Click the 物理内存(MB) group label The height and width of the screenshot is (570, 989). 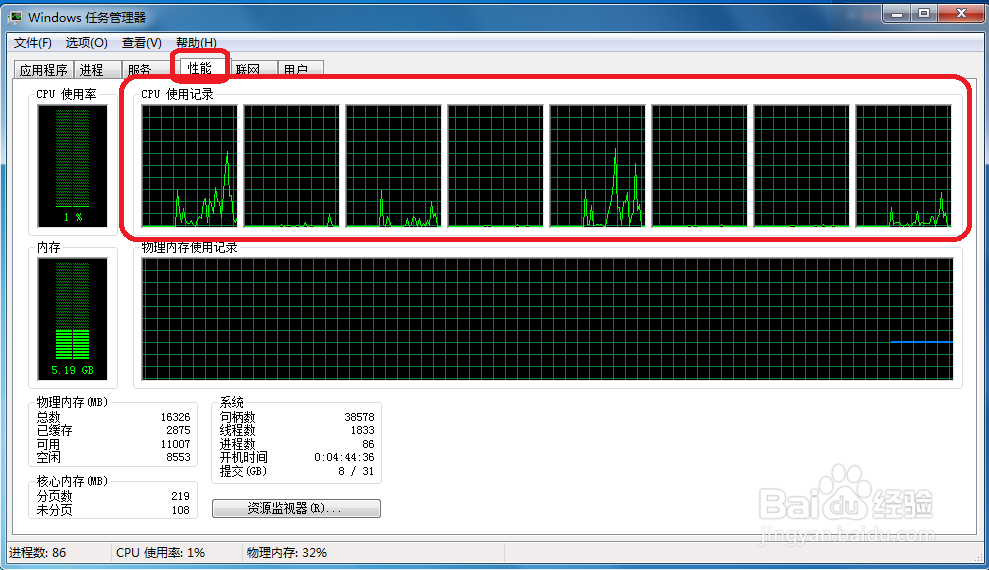coord(72,402)
